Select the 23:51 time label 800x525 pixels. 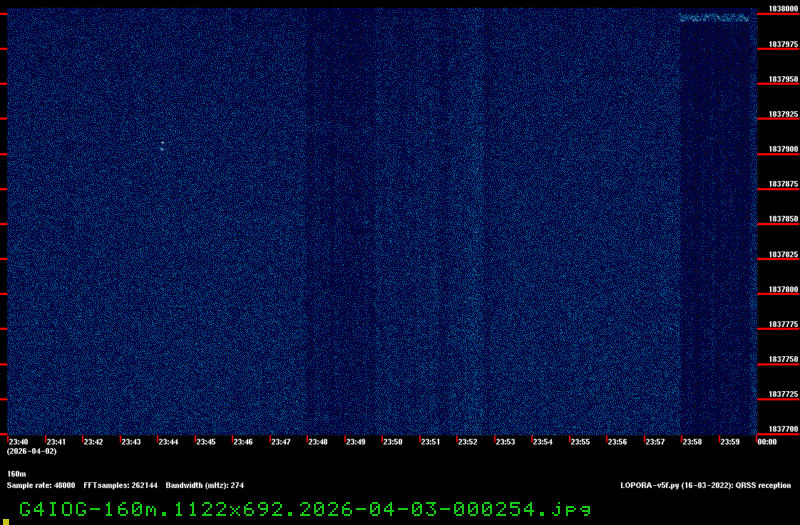[x=431, y=442]
